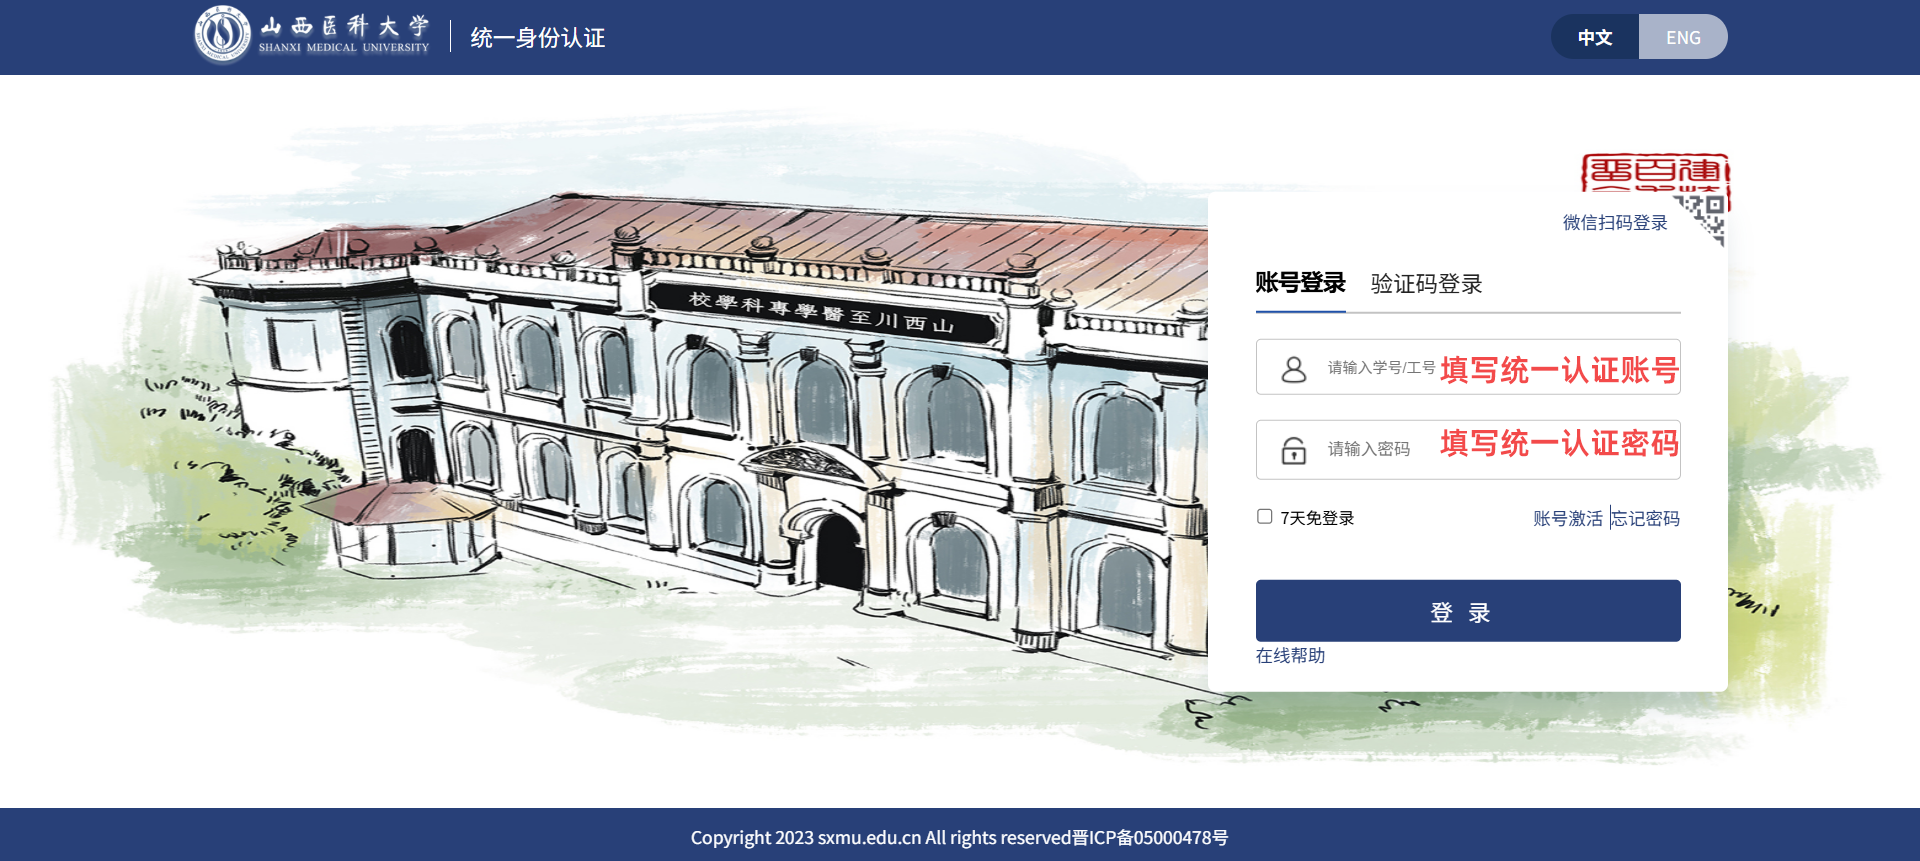Screen dimensions: 1920x861
Task: Enable the 7天免登录 checkbox
Action: pyautogui.click(x=1265, y=516)
